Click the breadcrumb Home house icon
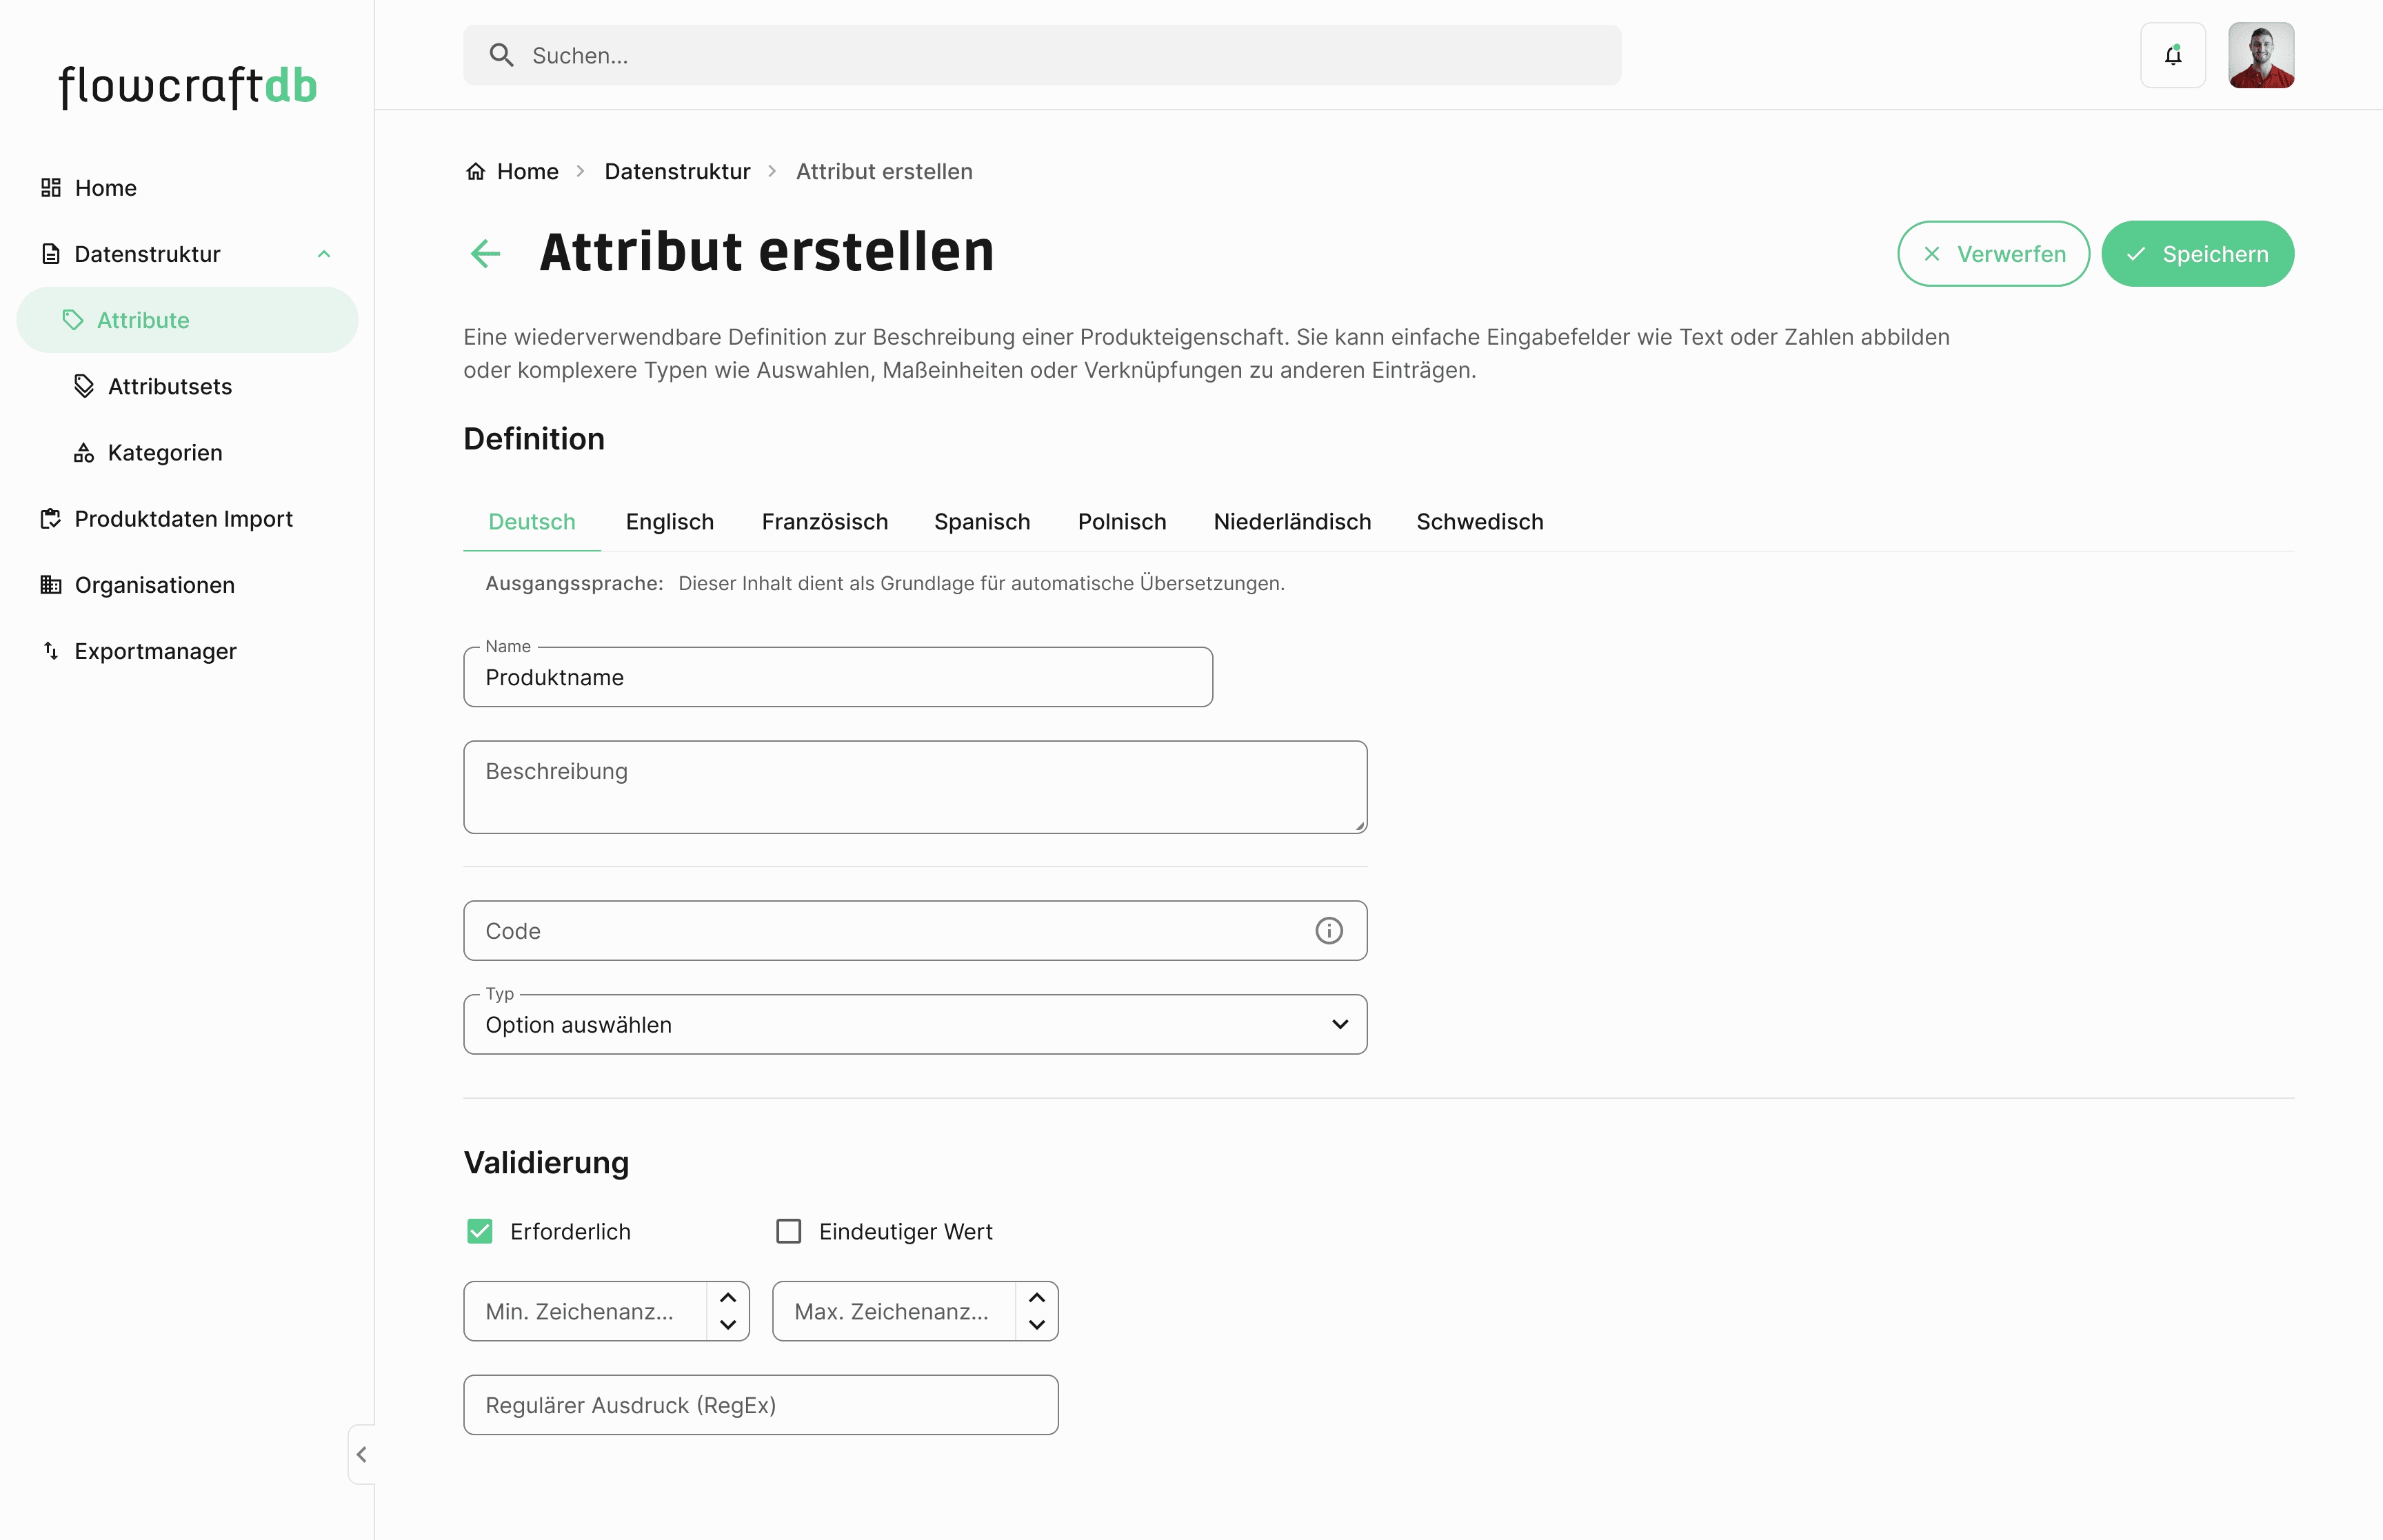2383x1540 pixels. [x=476, y=171]
